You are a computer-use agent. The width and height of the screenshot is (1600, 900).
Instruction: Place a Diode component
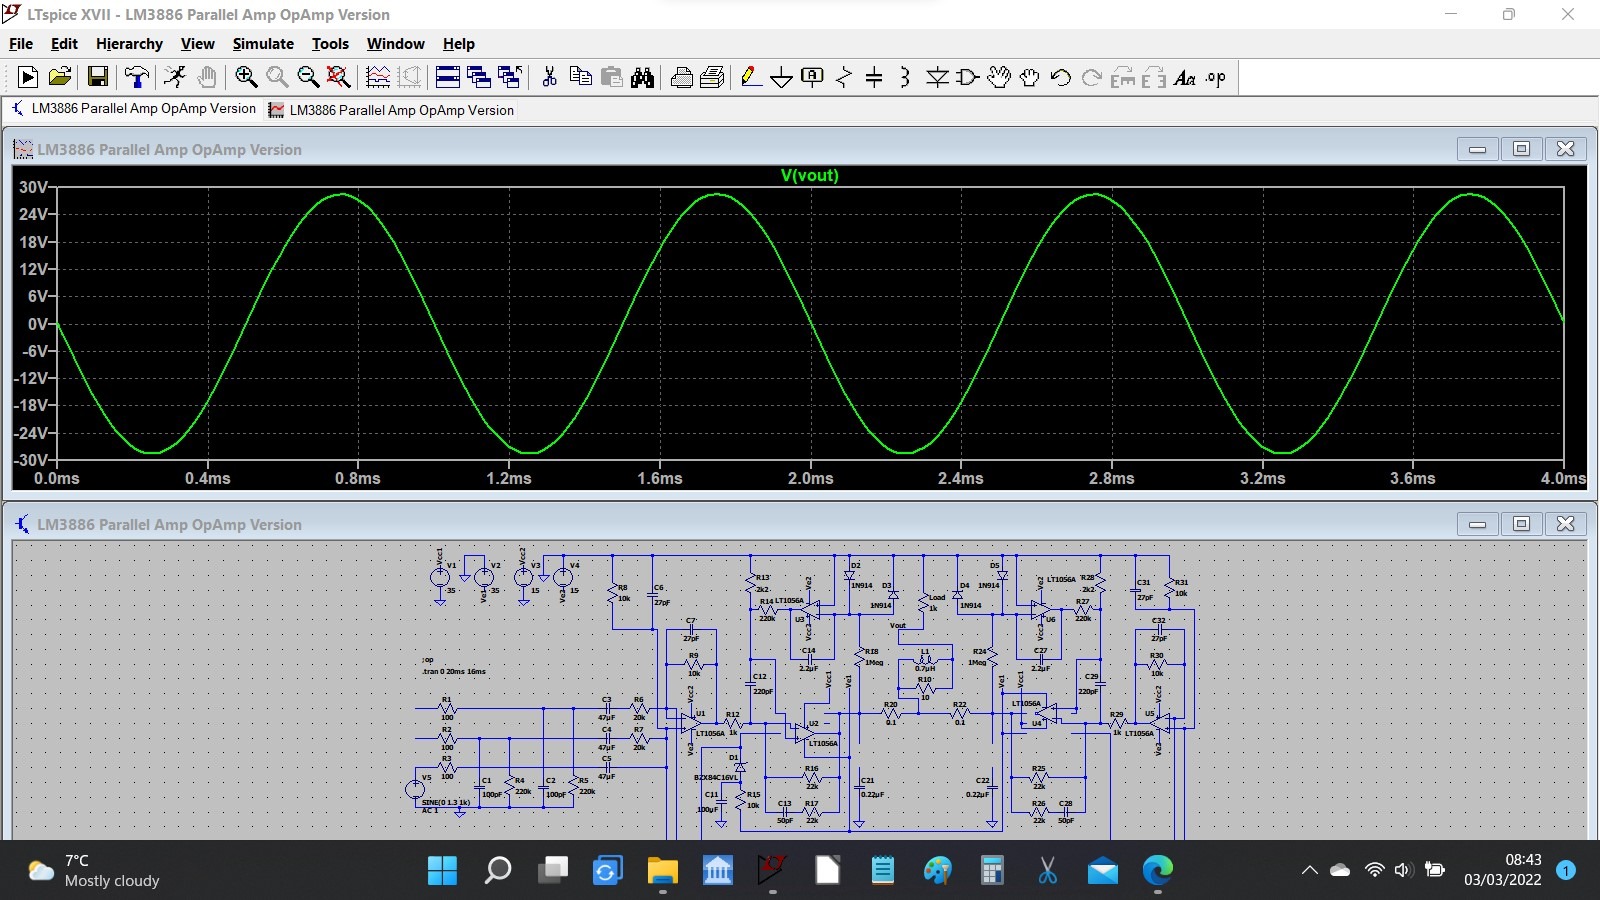point(937,77)
